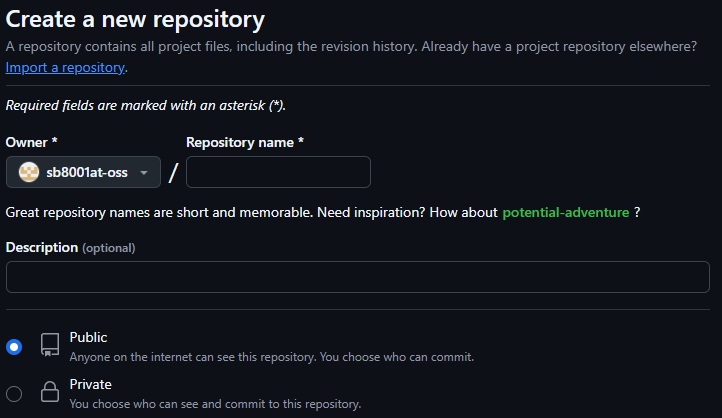Expand the owner selector caret arrow
Image resolution: width=722 pixels, height=418 pixels.
click(x=144, y=173)
